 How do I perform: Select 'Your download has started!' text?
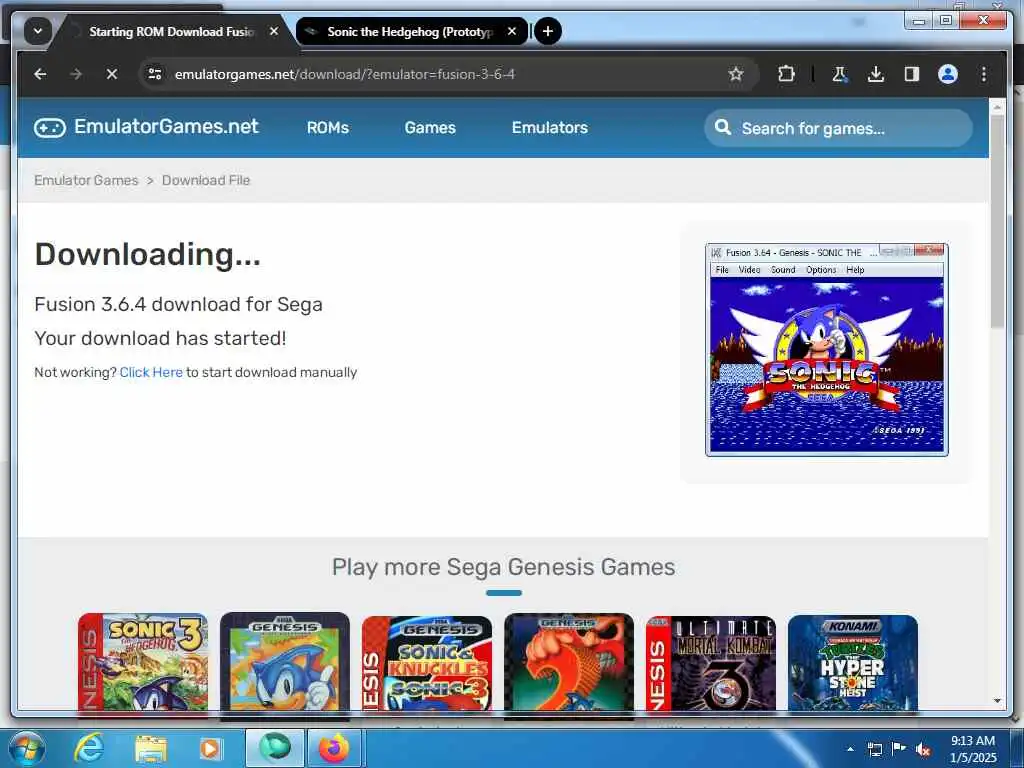click(160, 338)
